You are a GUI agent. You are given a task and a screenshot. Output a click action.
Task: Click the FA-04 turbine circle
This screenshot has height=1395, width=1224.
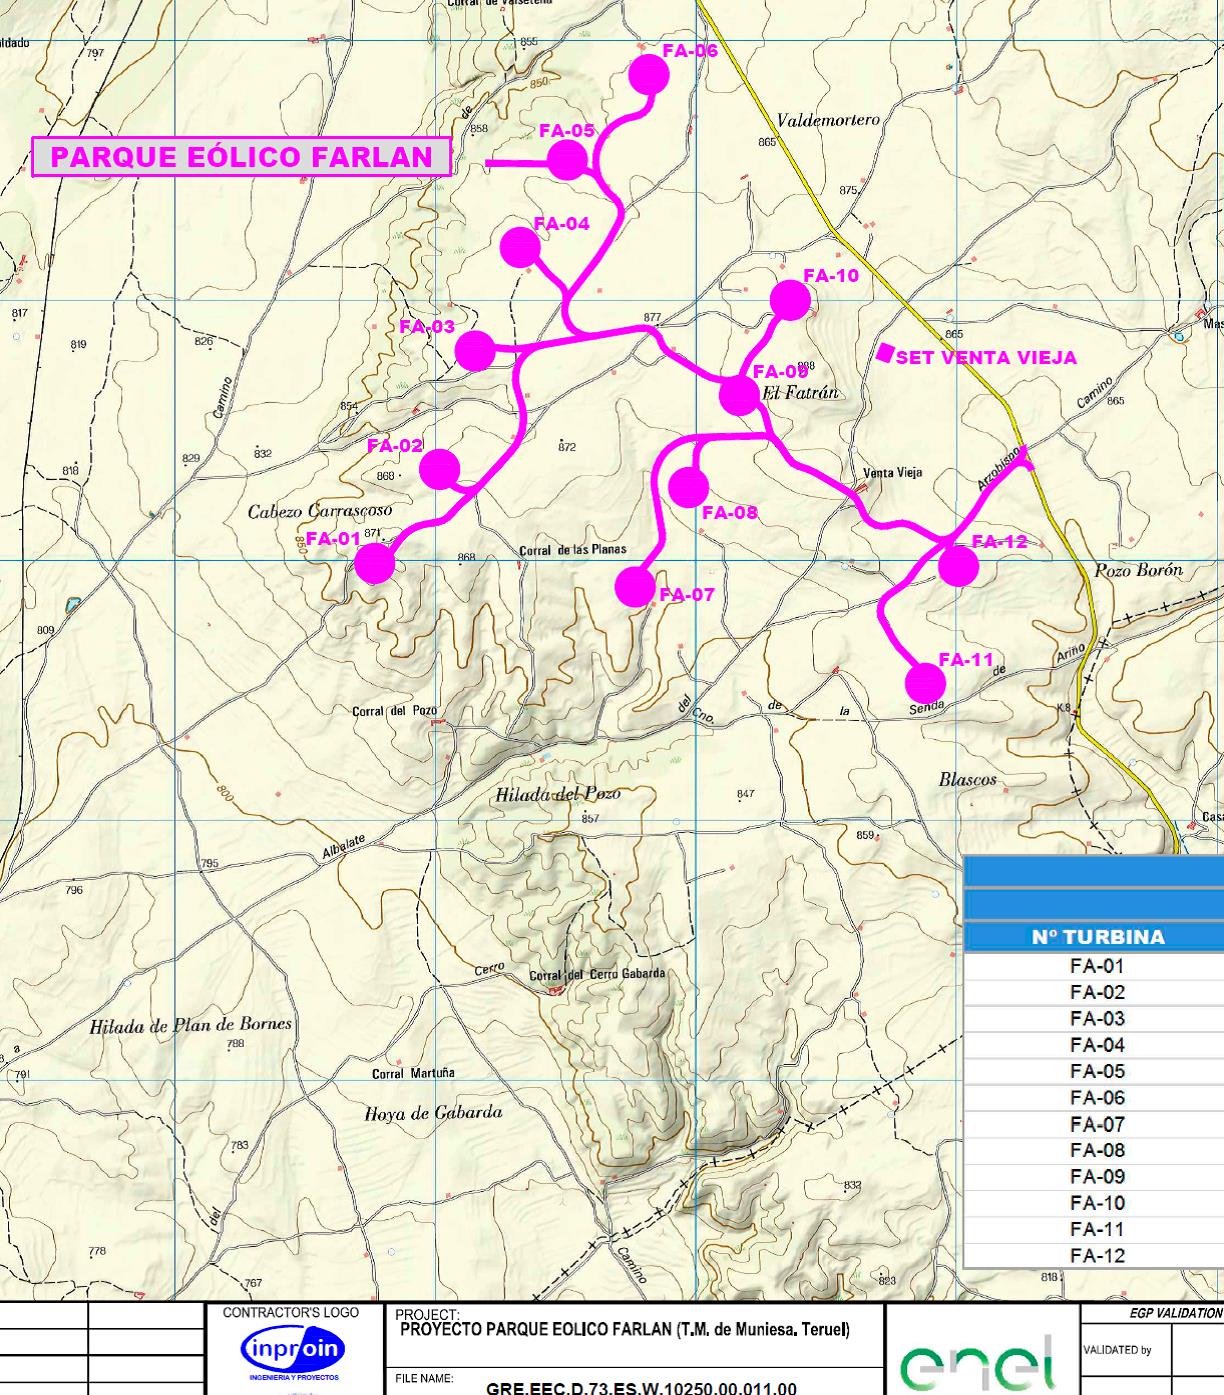[520, 248]
